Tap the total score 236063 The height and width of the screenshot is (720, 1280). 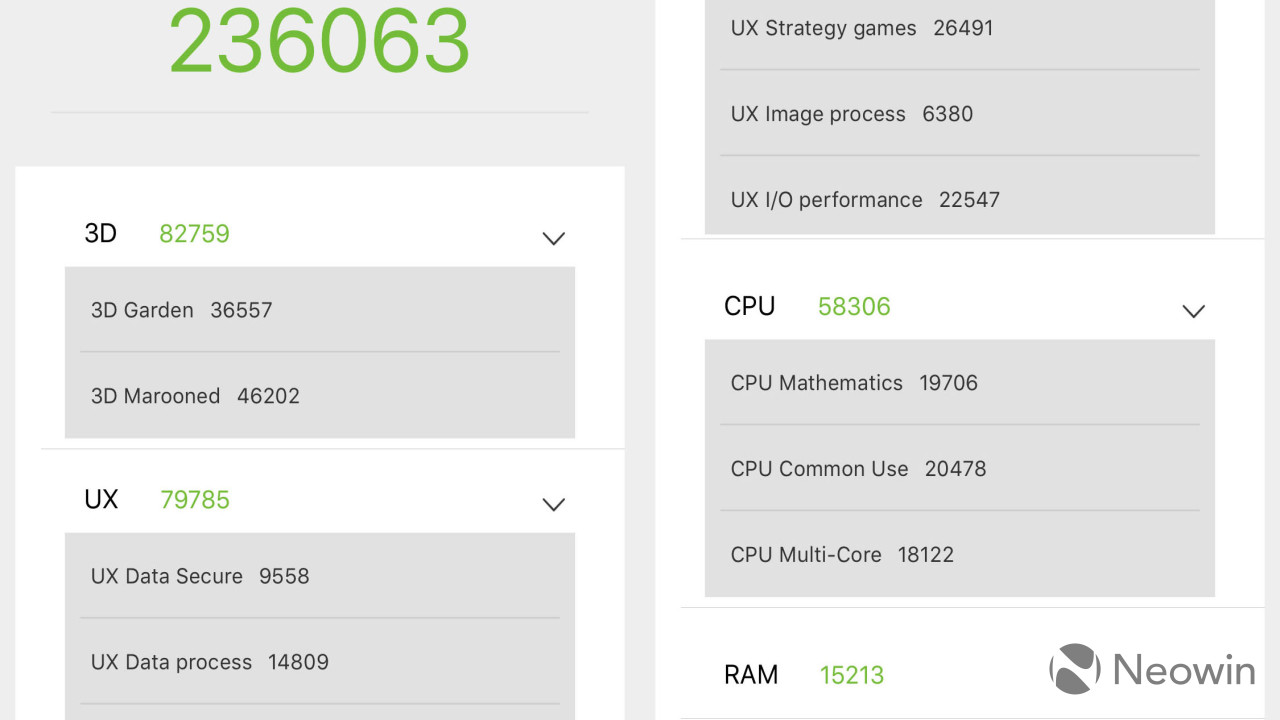click(319, 42)
